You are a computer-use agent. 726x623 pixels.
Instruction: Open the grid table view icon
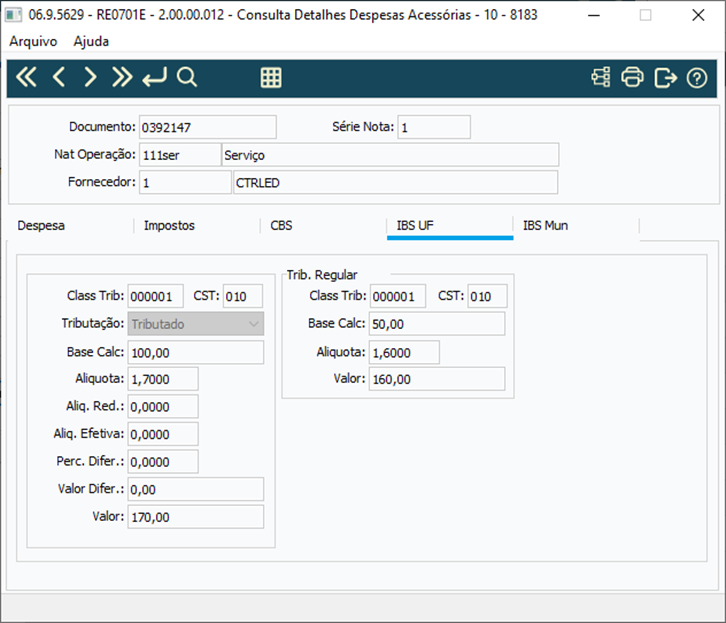[x=271, y=77]
